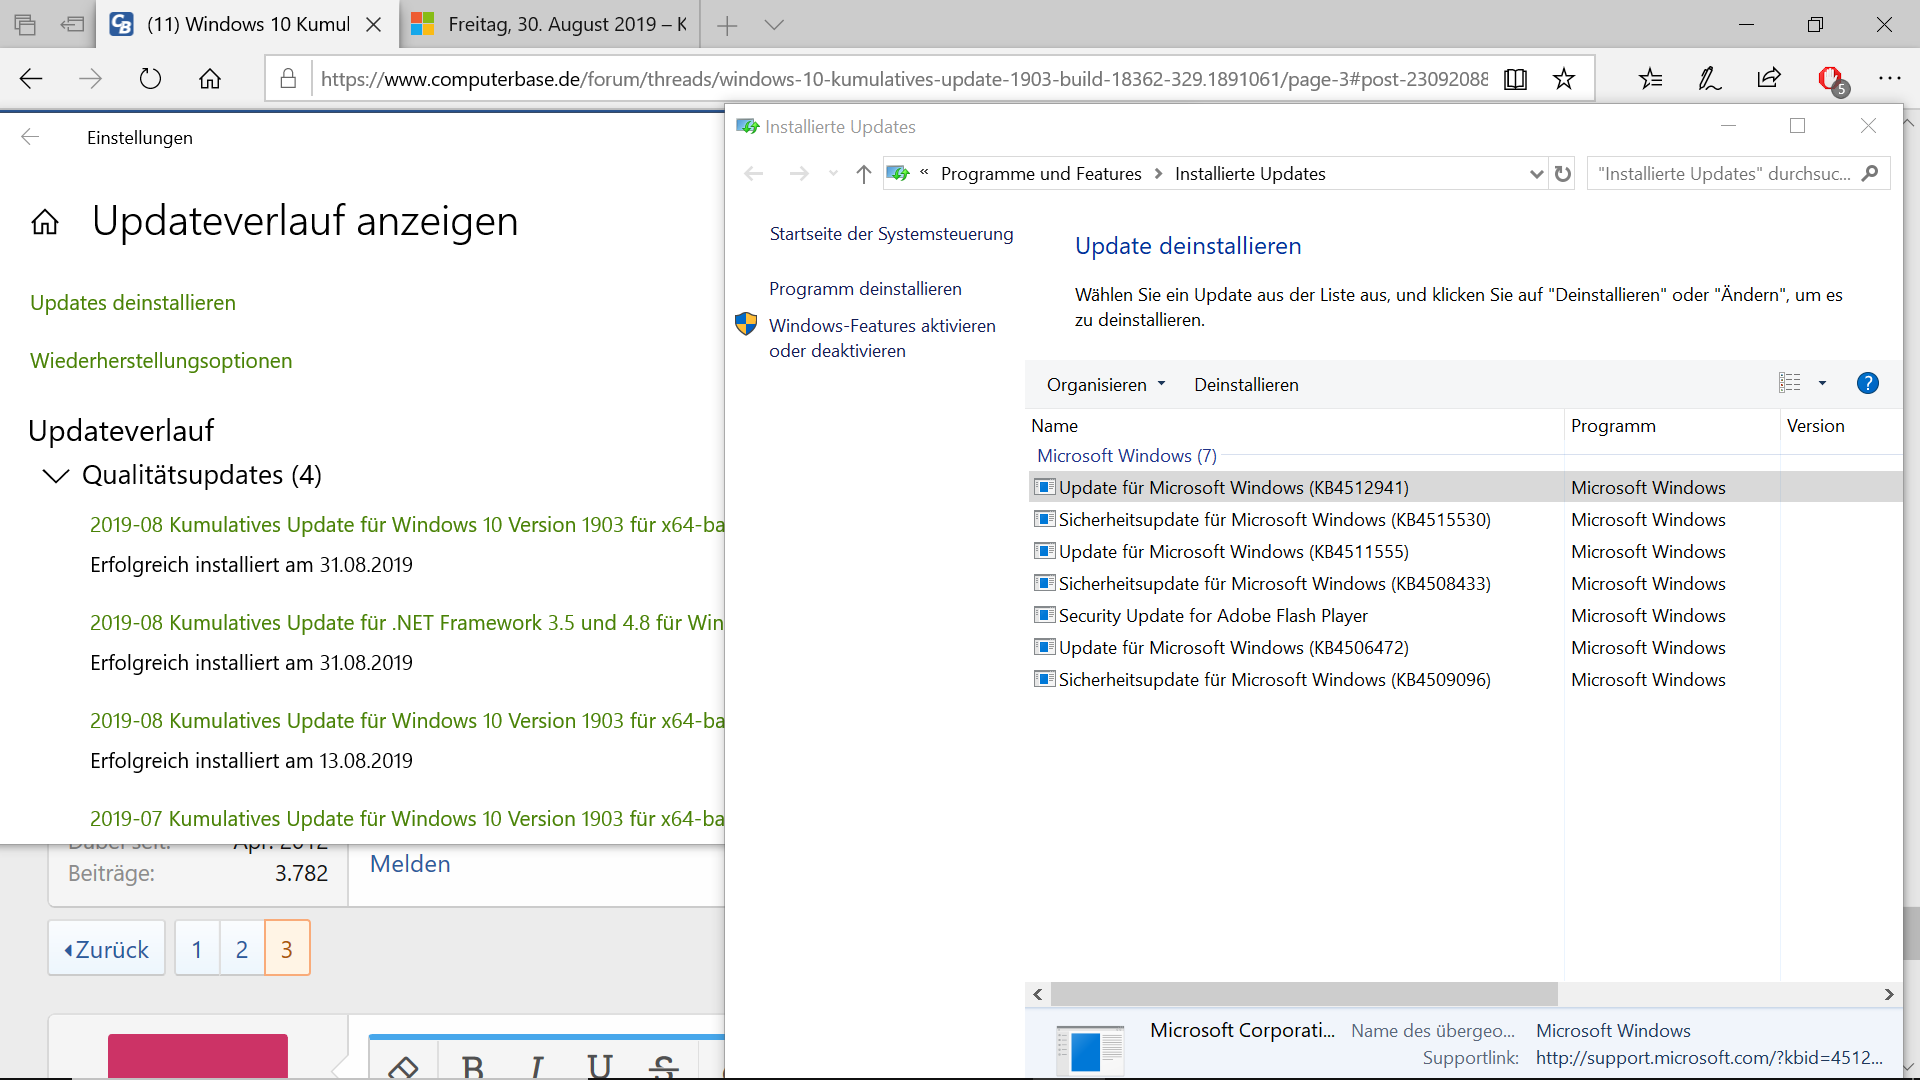
Task: Open view options dropdown arrow
Action: coord(1822,383)
